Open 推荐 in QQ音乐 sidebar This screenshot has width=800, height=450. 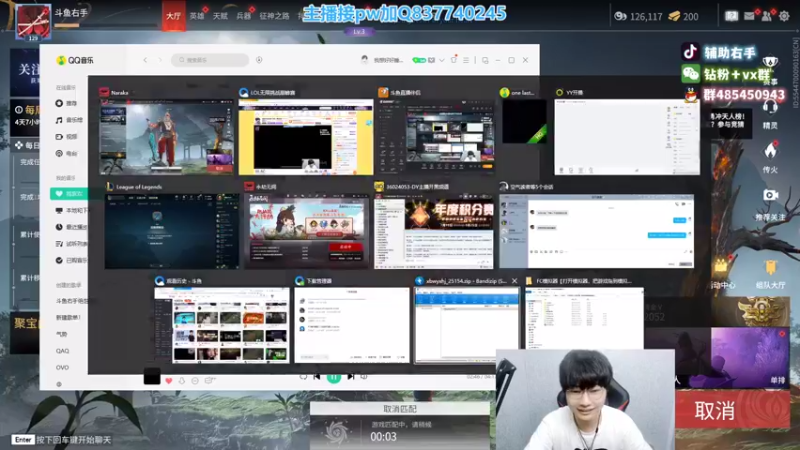click(66, 103)
